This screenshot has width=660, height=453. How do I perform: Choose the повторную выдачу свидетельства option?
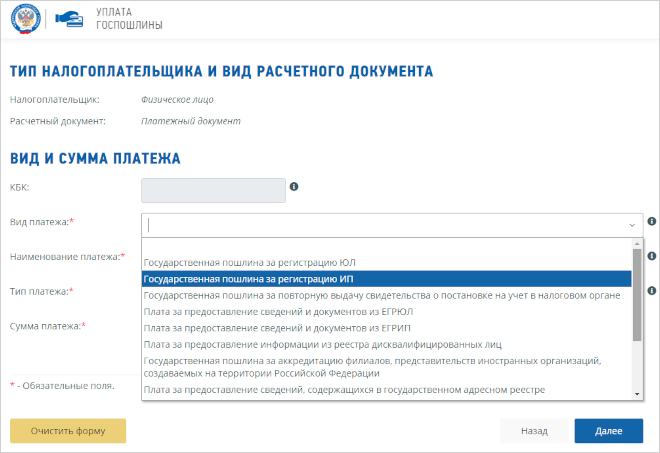386,296
